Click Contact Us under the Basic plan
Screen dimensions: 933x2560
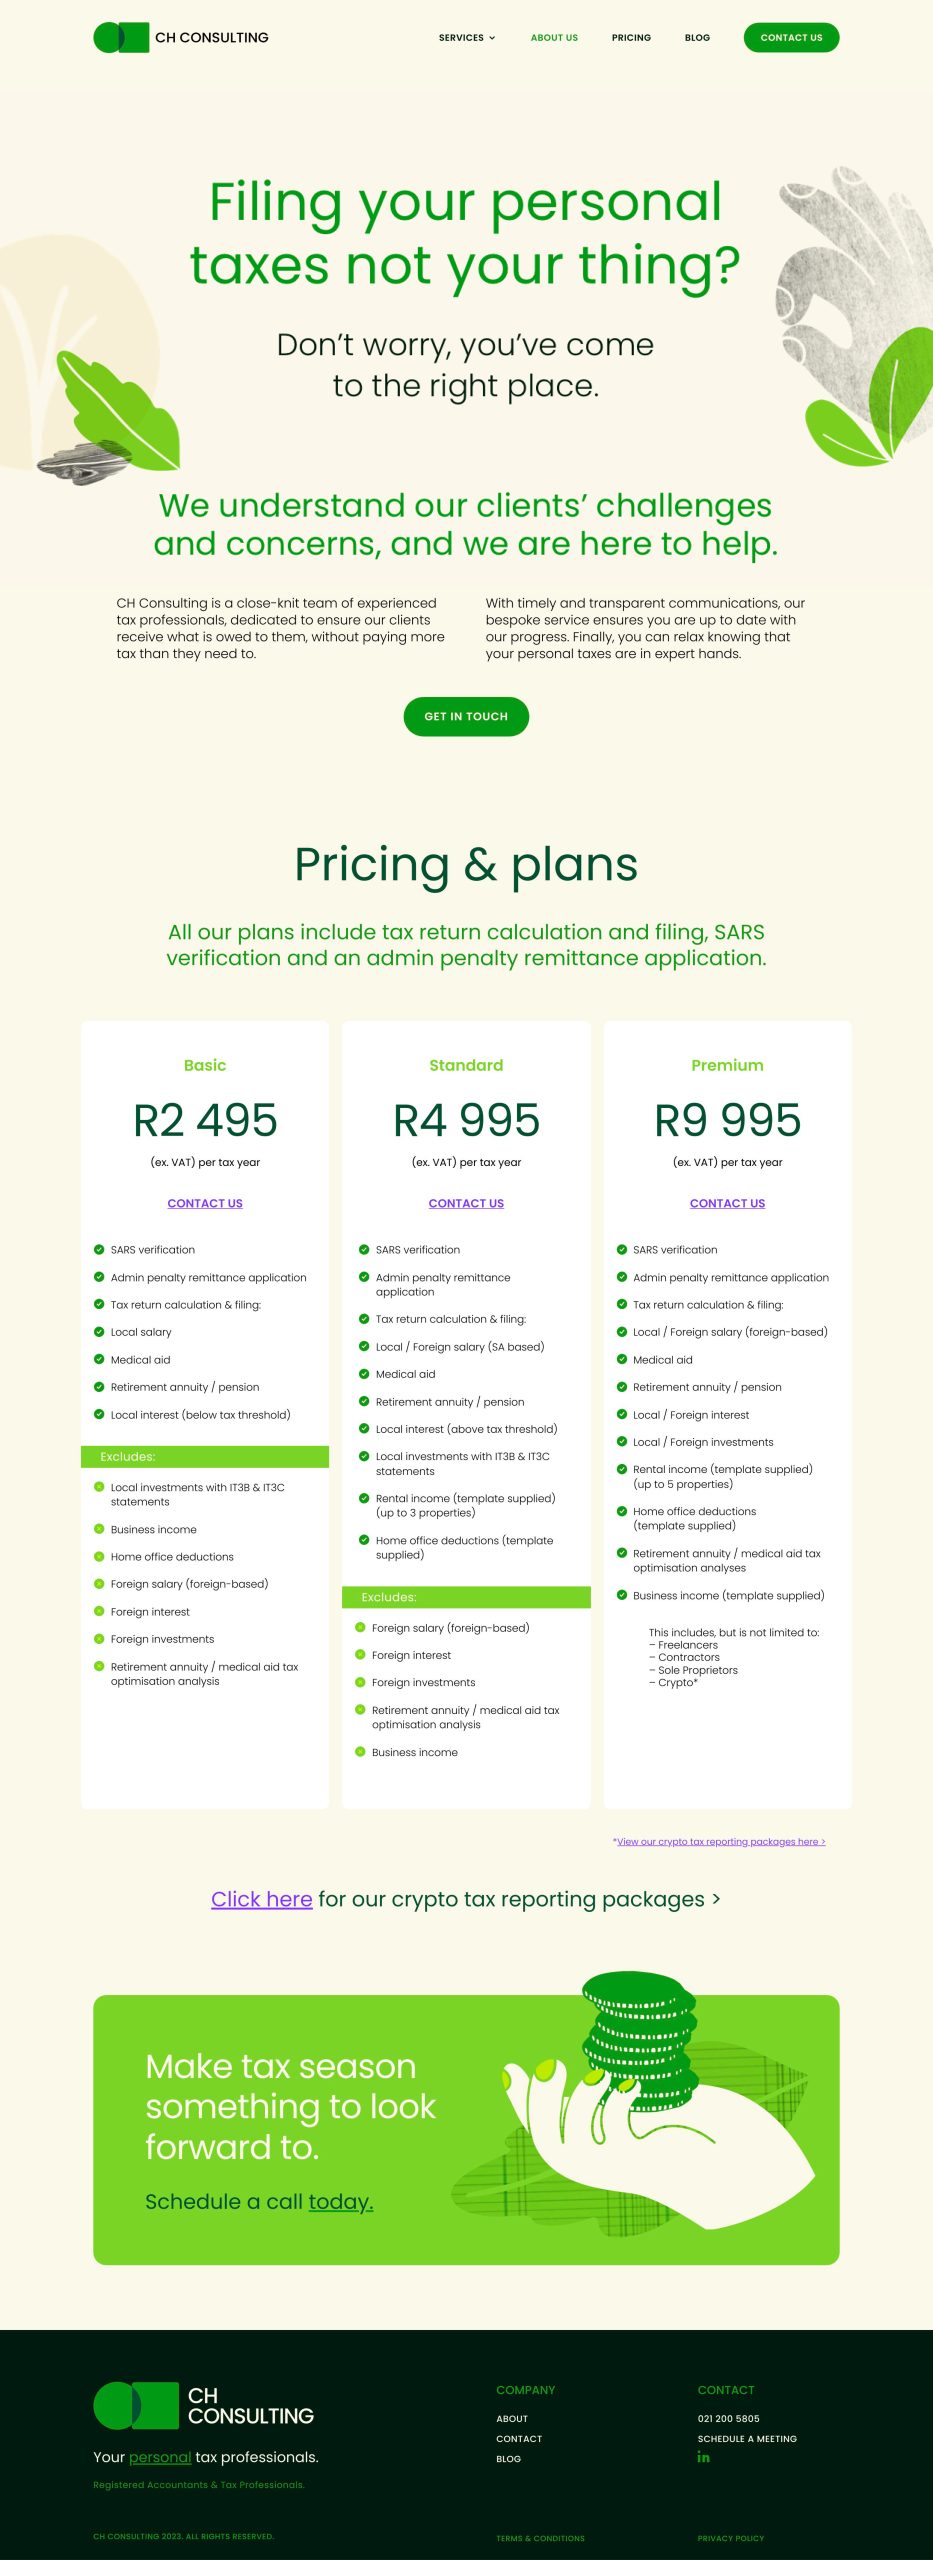[205, 1204]
